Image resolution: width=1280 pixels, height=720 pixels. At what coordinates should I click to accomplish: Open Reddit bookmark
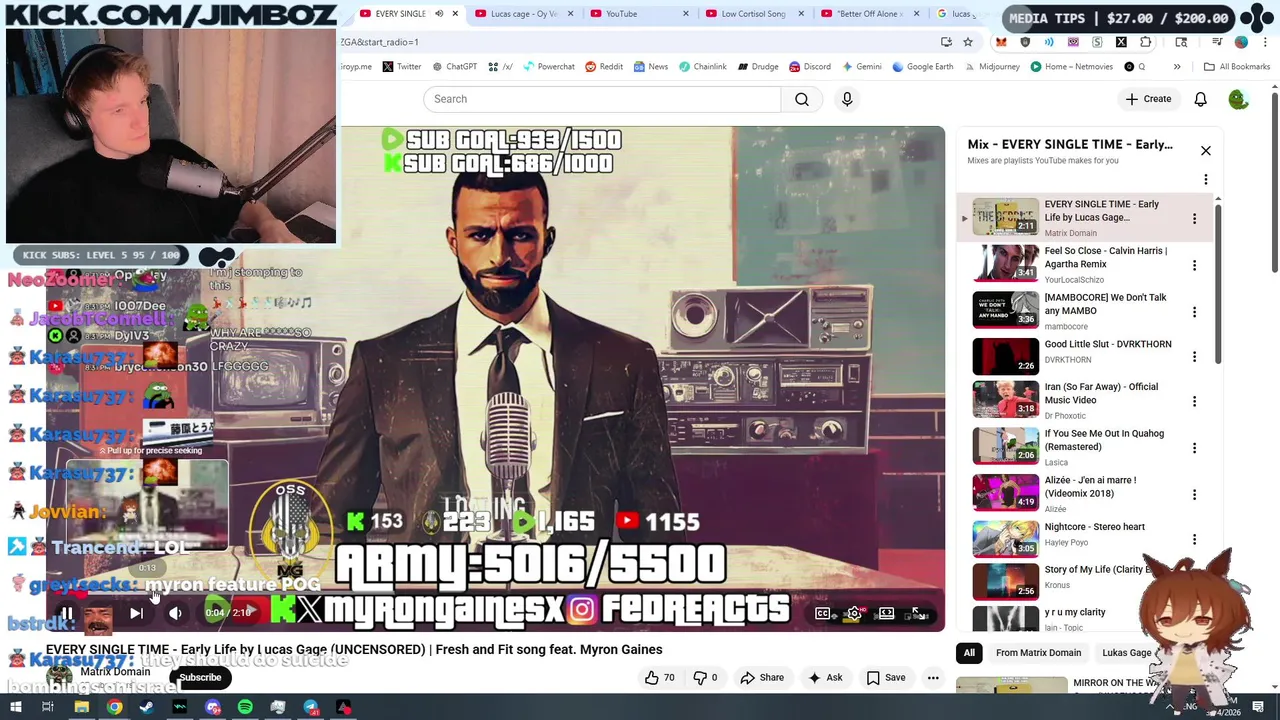point(604,67)
